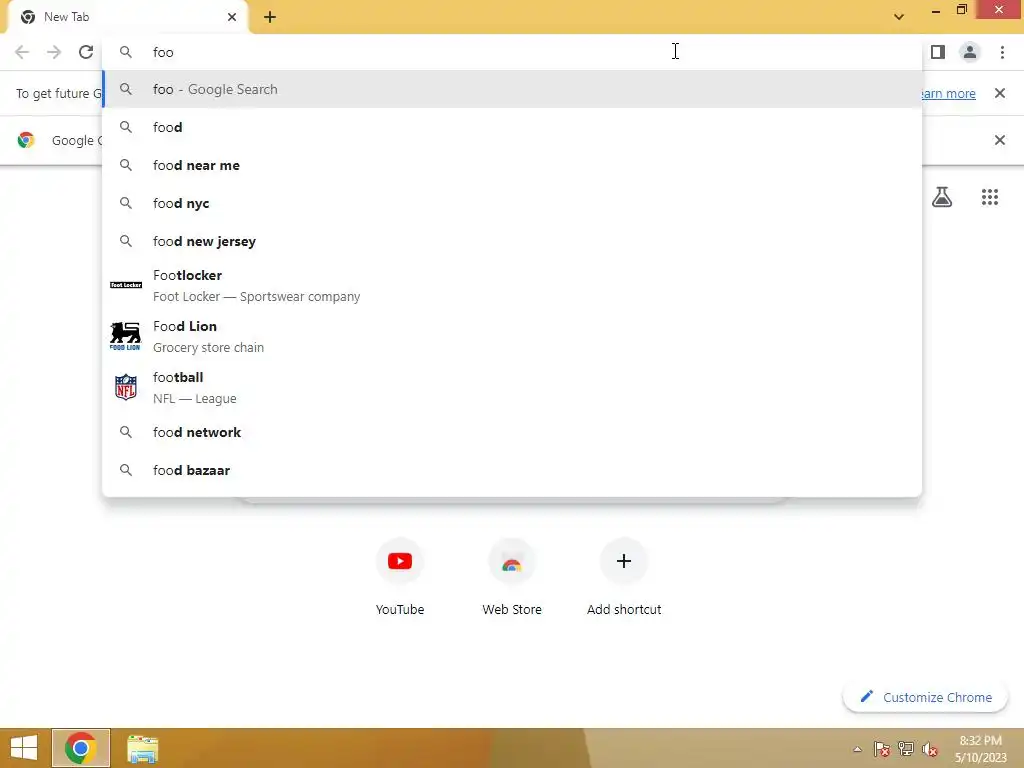The height and width of the screenshot is (768, 1024).
Task: Click the network tray icon
Action: tap(906, 749)
